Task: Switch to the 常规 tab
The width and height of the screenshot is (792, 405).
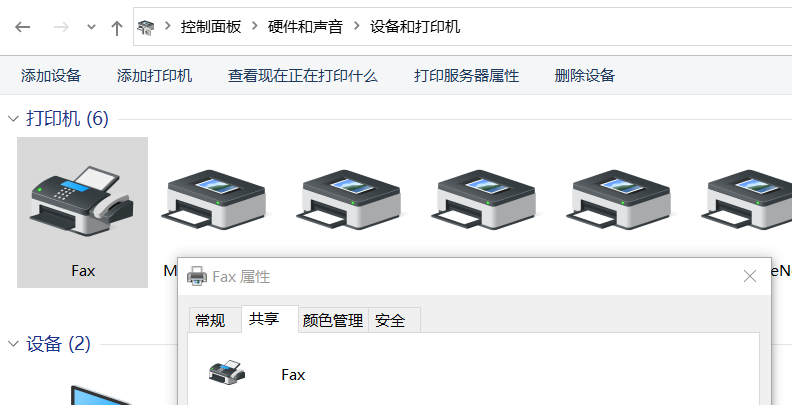Action: pos(210,321)
